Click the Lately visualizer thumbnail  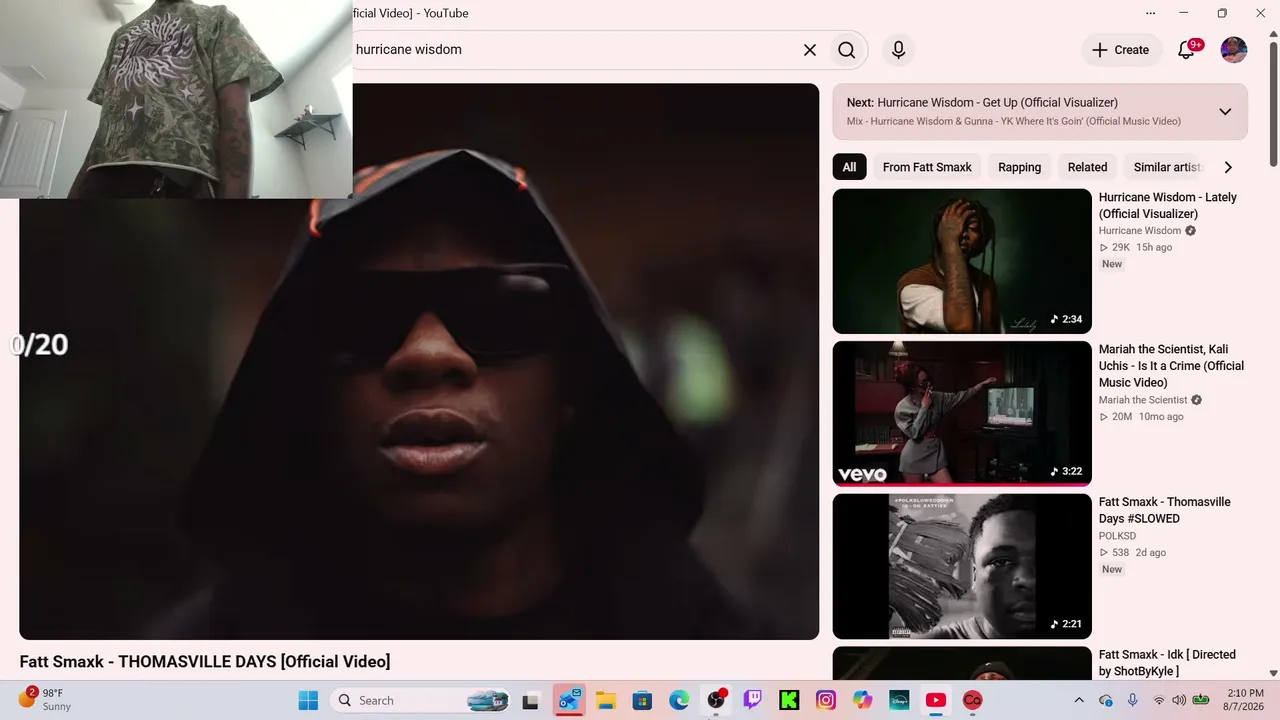[x=962, y=261]
